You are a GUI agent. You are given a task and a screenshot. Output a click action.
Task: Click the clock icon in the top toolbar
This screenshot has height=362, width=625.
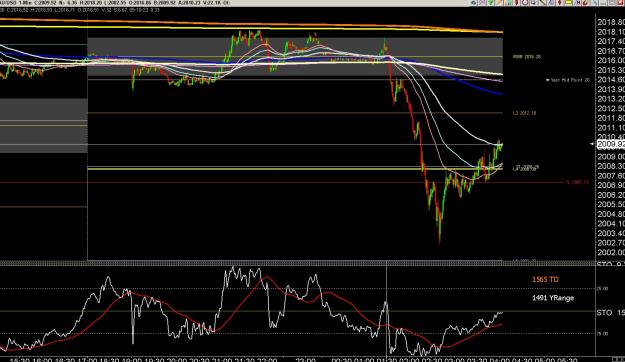[x=525, y=2]
